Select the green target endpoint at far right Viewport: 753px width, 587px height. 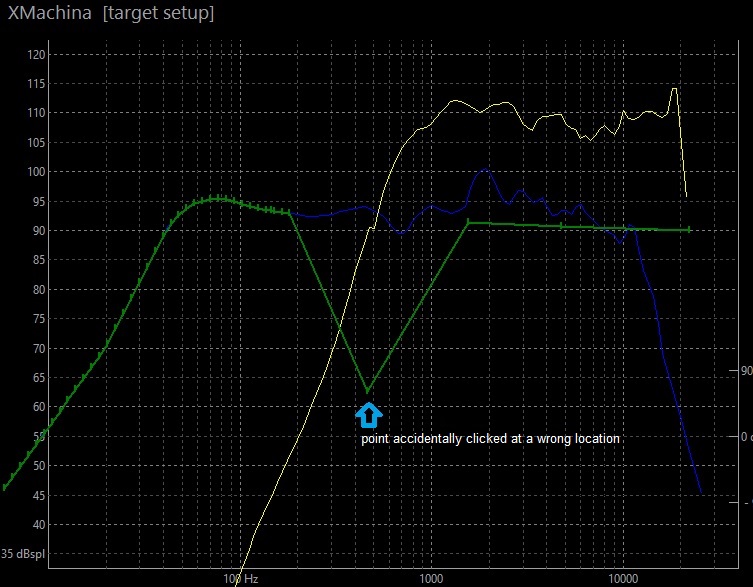pos(689,230)
